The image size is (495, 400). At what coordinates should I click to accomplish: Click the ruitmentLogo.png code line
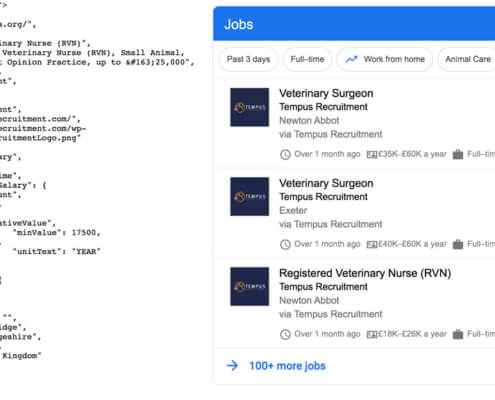(x=40, y=138)
